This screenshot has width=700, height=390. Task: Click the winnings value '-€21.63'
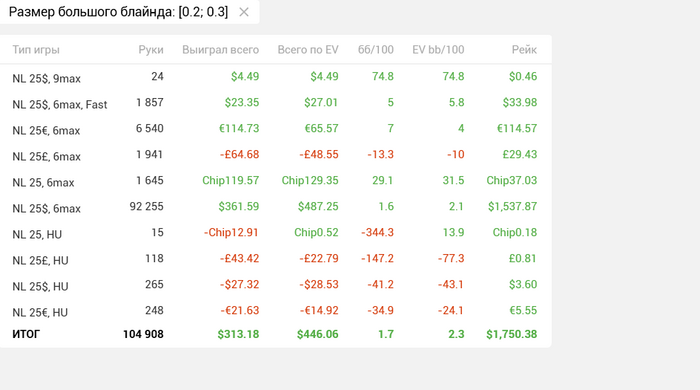pyautogui.click(x=239, y=310)
